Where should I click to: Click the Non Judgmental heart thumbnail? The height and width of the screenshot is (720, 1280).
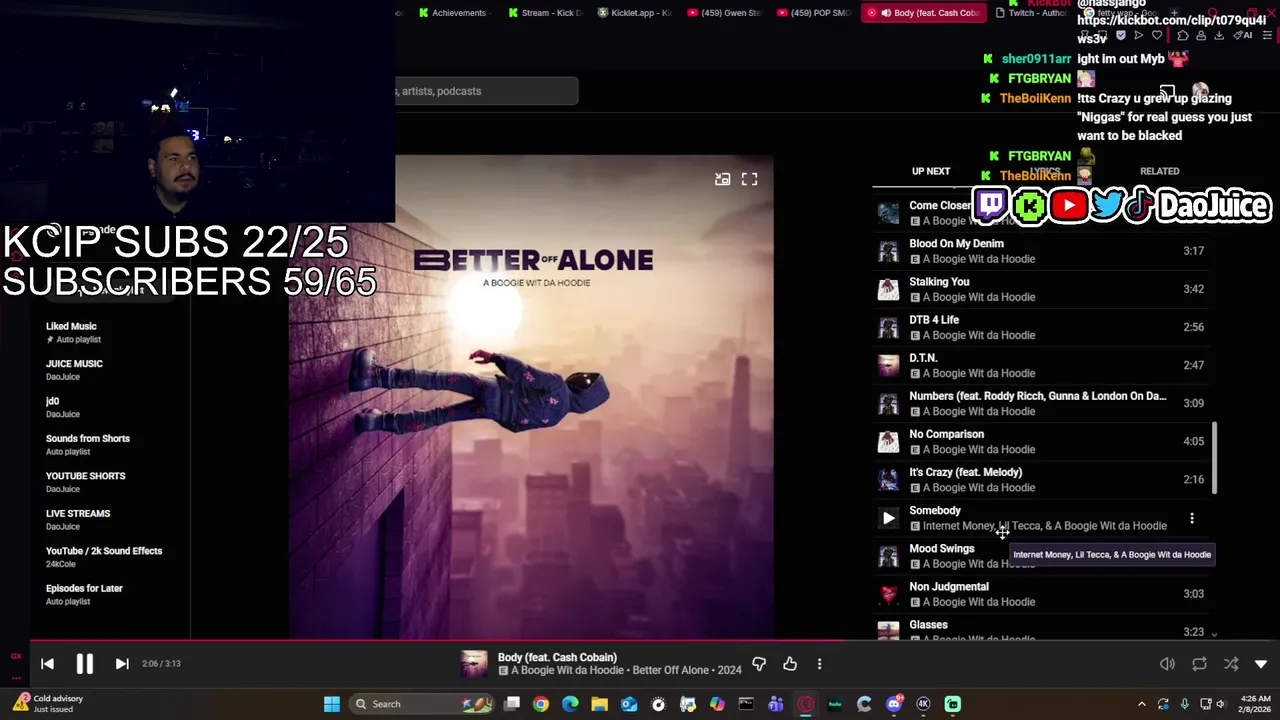(888, 594)
